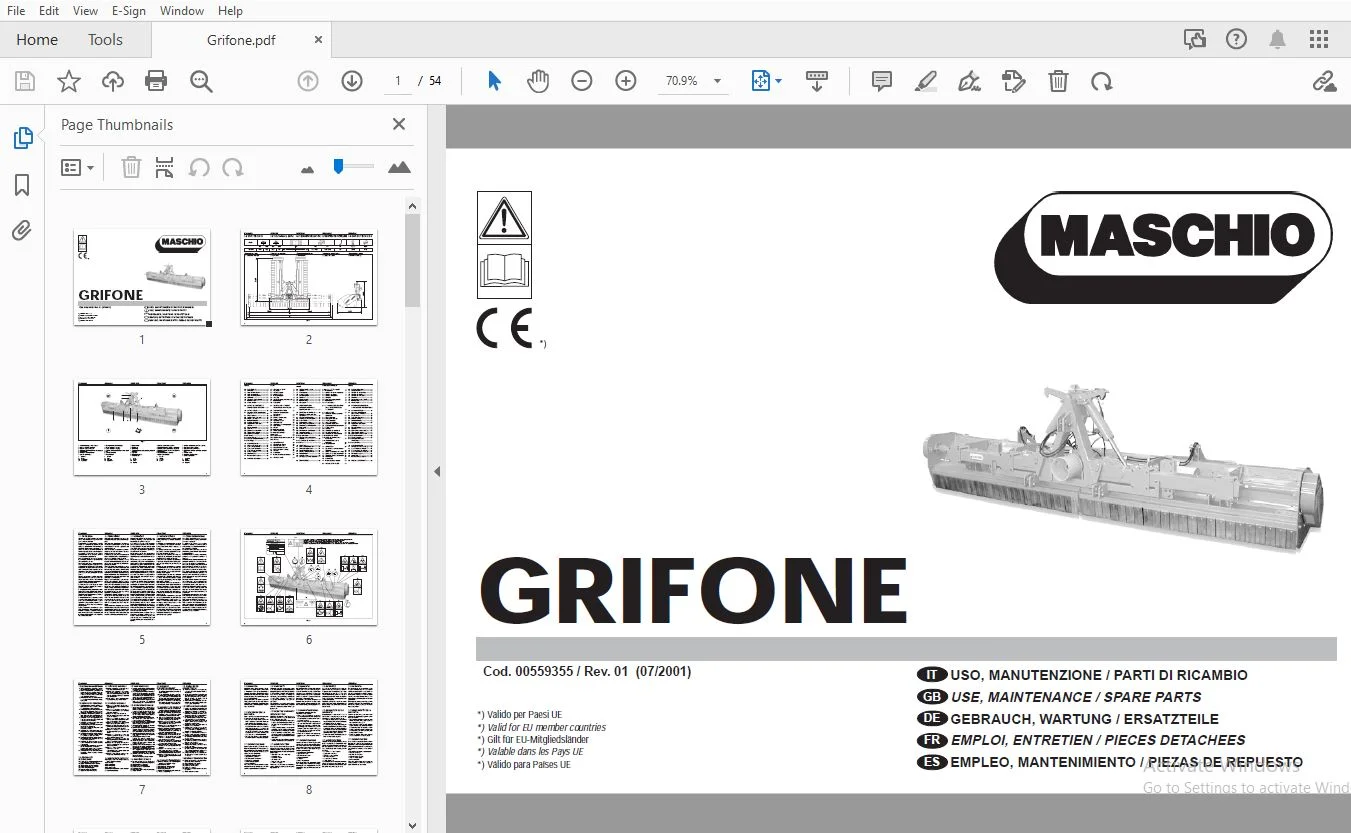Screen dimensions: 1351x833
Task: Close the Grifone.pdf tab
Action: coord(319,40)
